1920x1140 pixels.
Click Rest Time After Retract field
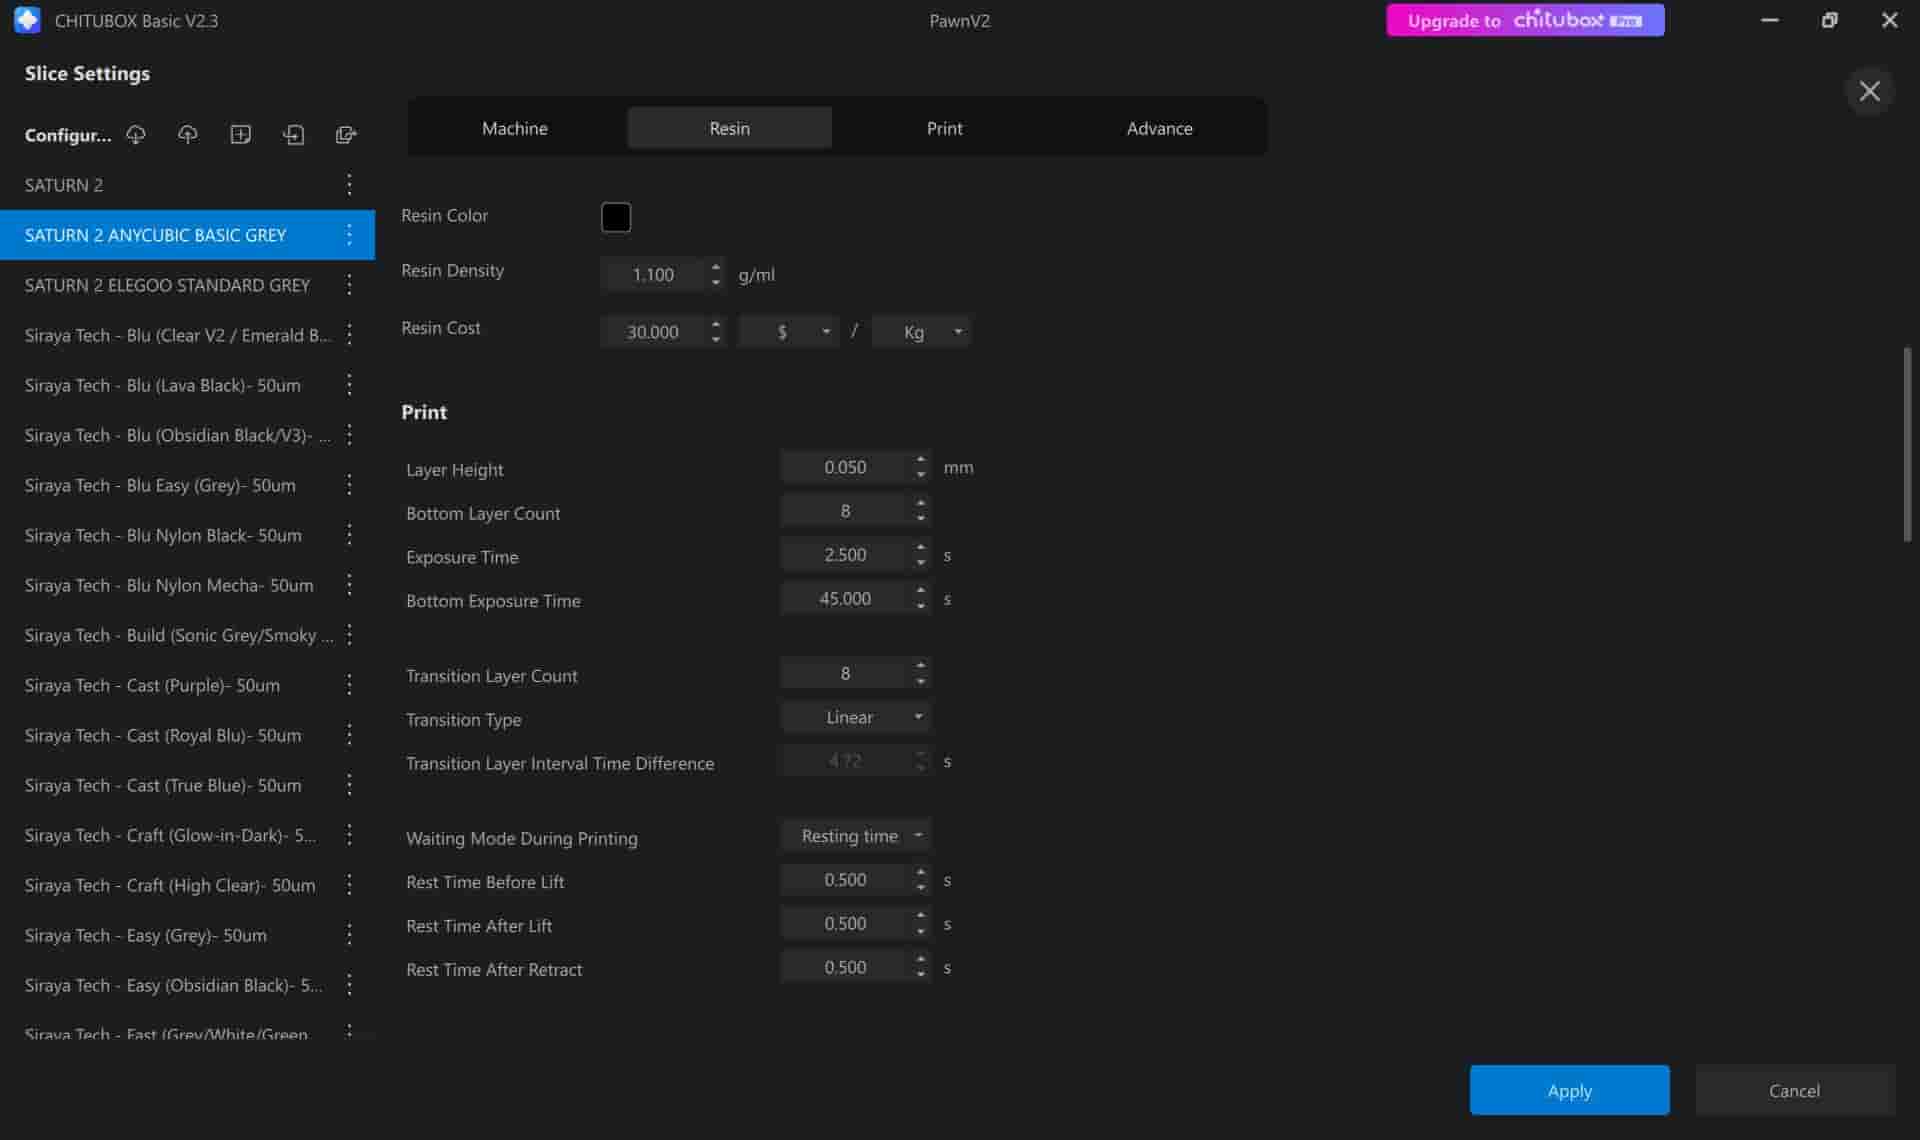(845, 967)
